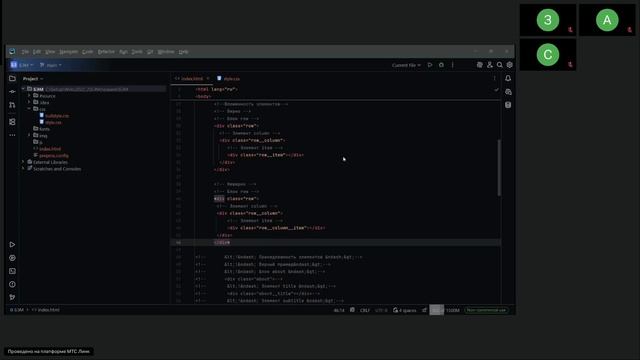Image resolution: width=640 pixels, height=360 pixels.
Task: Open Notifications bell icon
Action: (x=508, y=78)
